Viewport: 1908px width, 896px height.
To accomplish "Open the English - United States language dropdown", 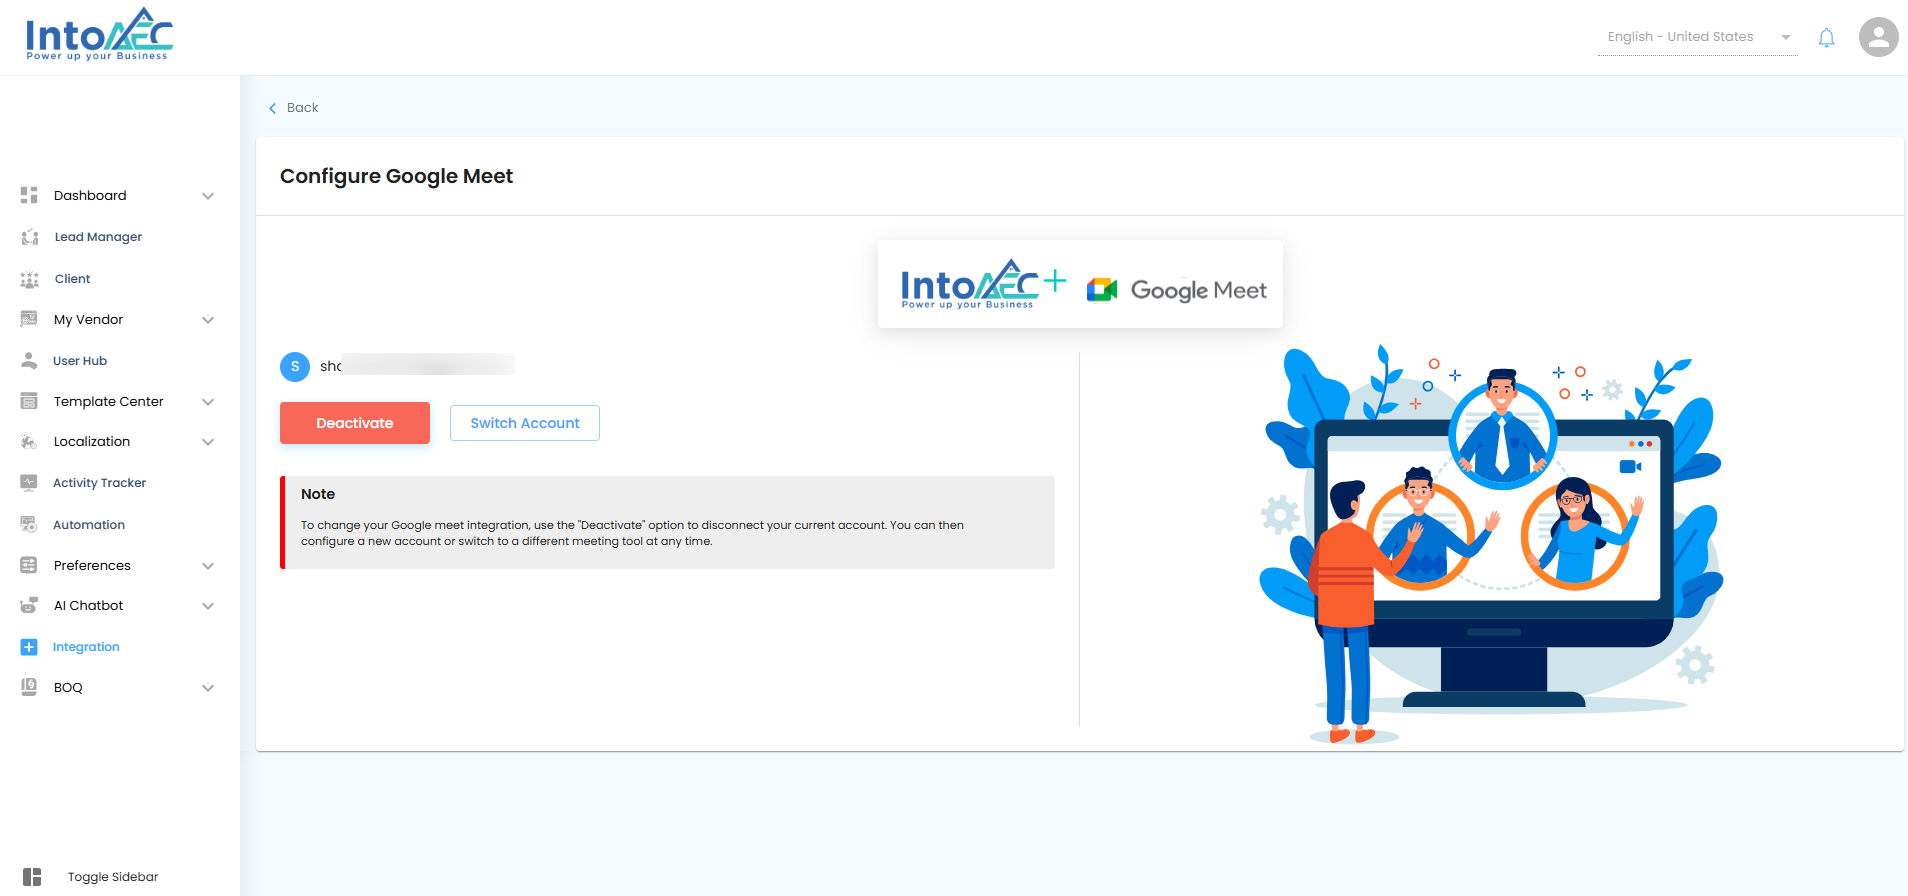I will click(x=1697, y=37).
